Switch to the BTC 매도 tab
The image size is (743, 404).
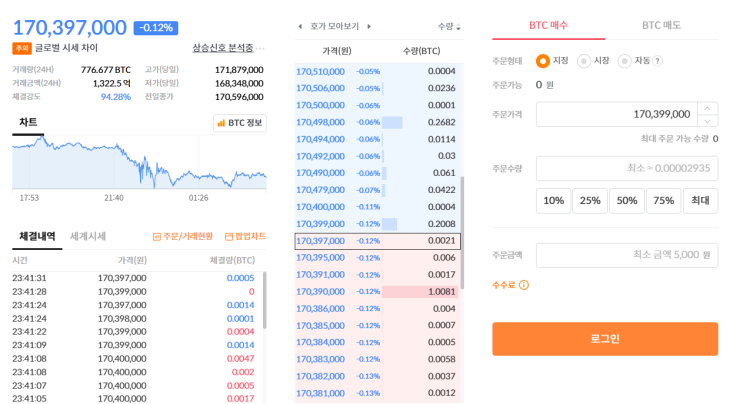click(x=661, y=25)
